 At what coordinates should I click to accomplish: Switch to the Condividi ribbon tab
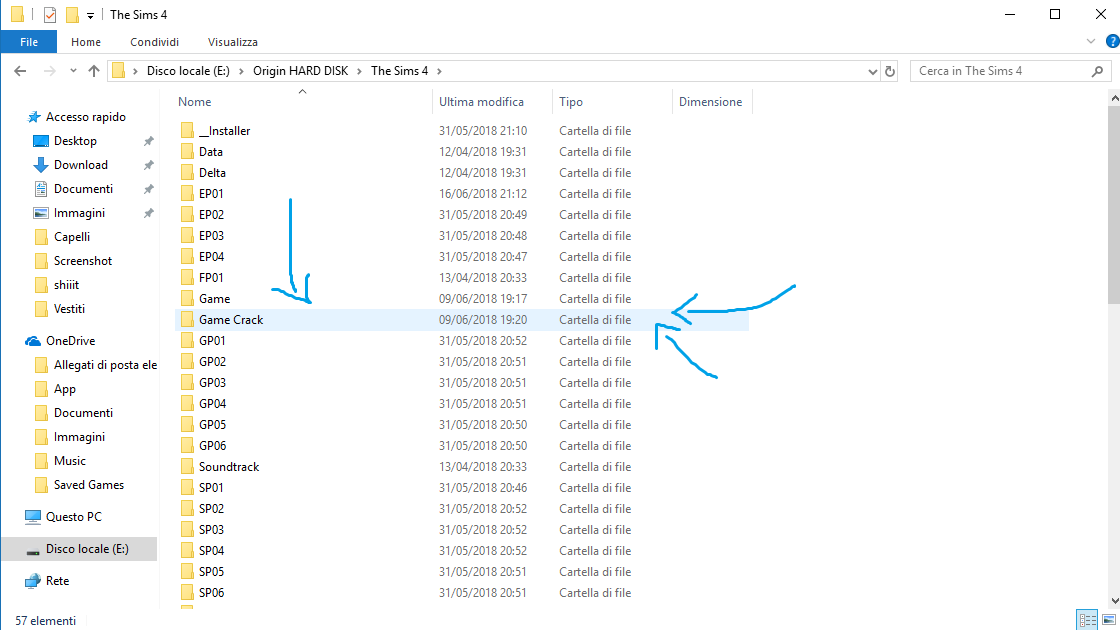coord(154,42)
